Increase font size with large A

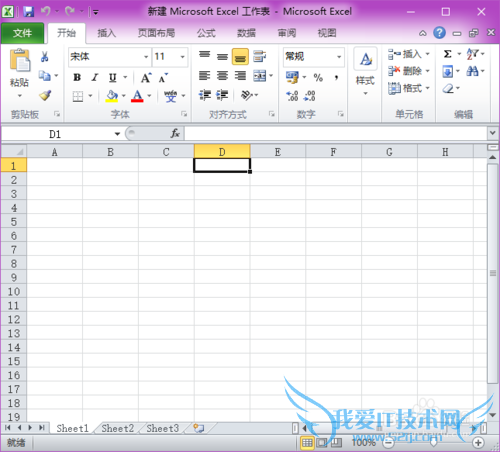[x=146, y=78]
